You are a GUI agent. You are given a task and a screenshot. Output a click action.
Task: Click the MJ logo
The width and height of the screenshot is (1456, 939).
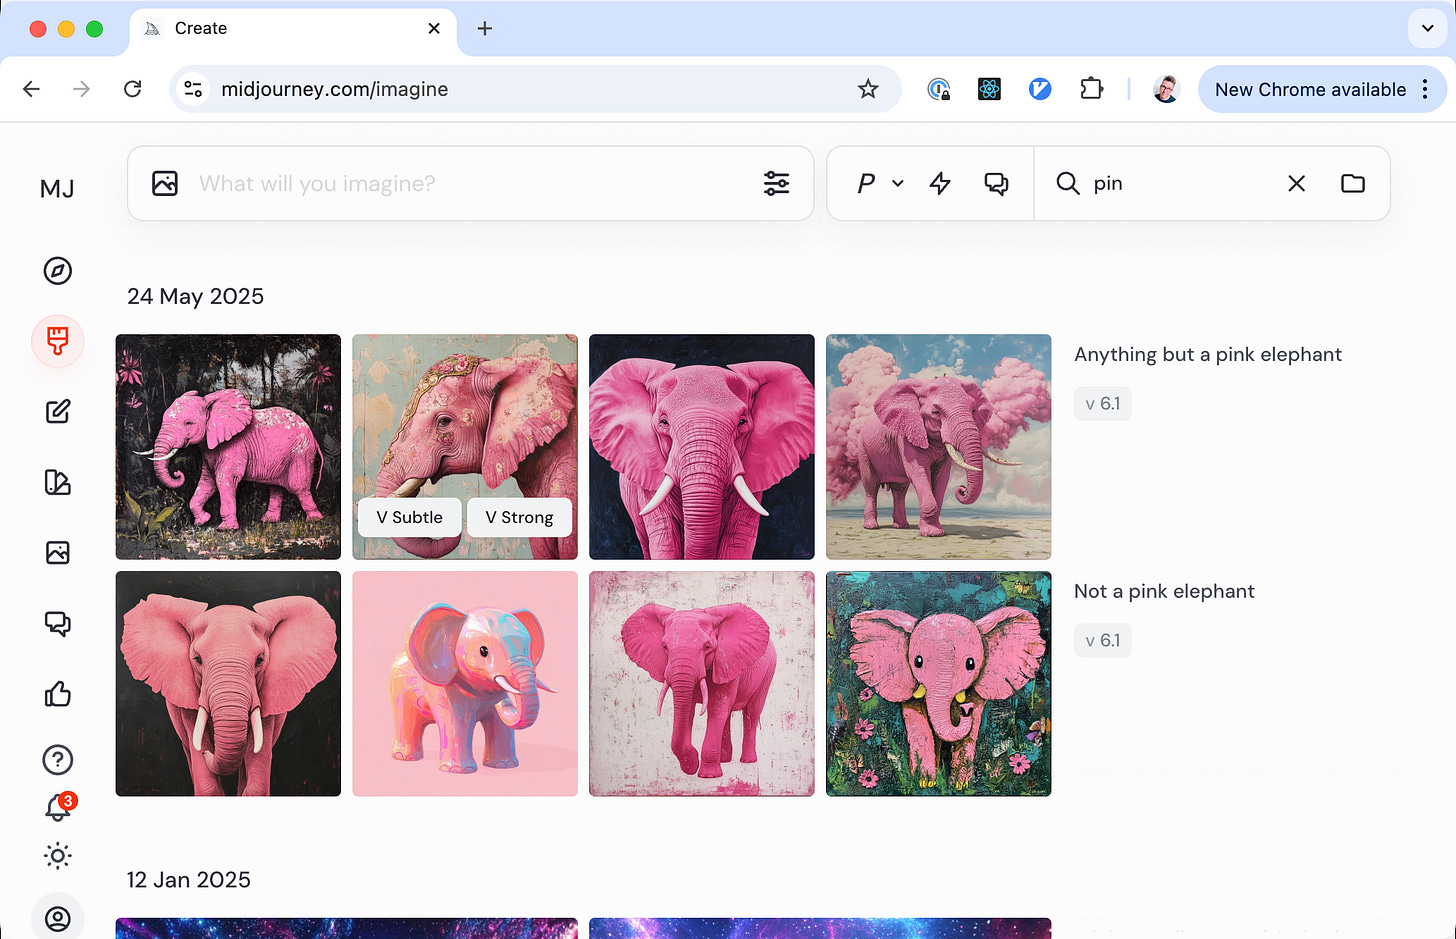(57, 188)
